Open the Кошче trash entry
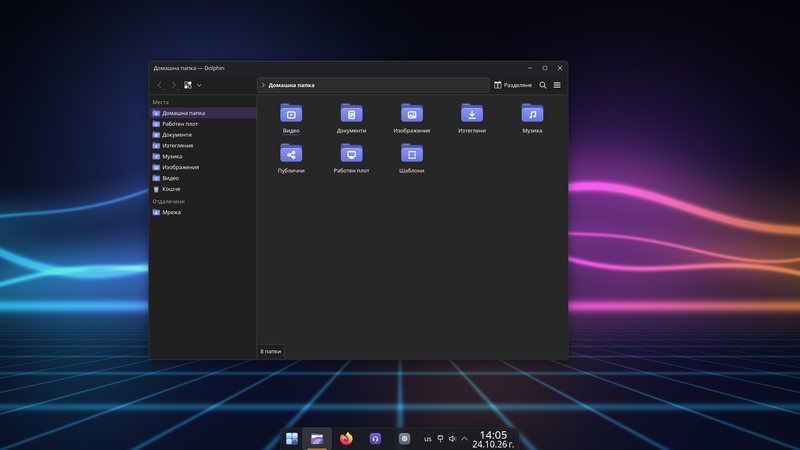Viewport: 800px width, 450px height. pos(203,189)
